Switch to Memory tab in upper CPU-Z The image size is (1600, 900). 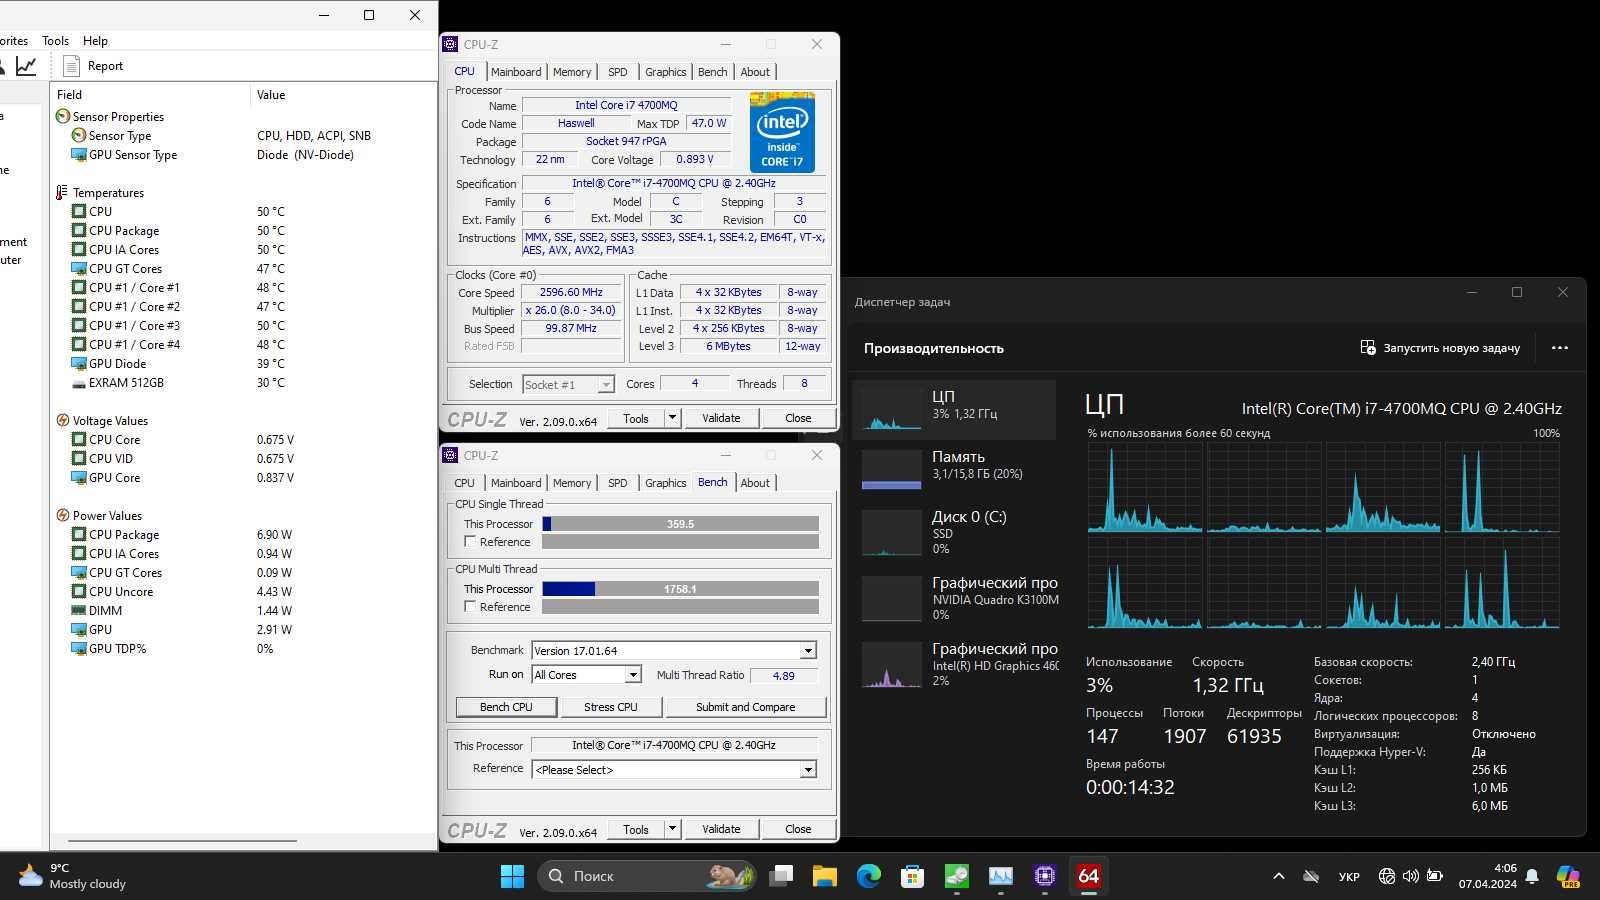572,72
